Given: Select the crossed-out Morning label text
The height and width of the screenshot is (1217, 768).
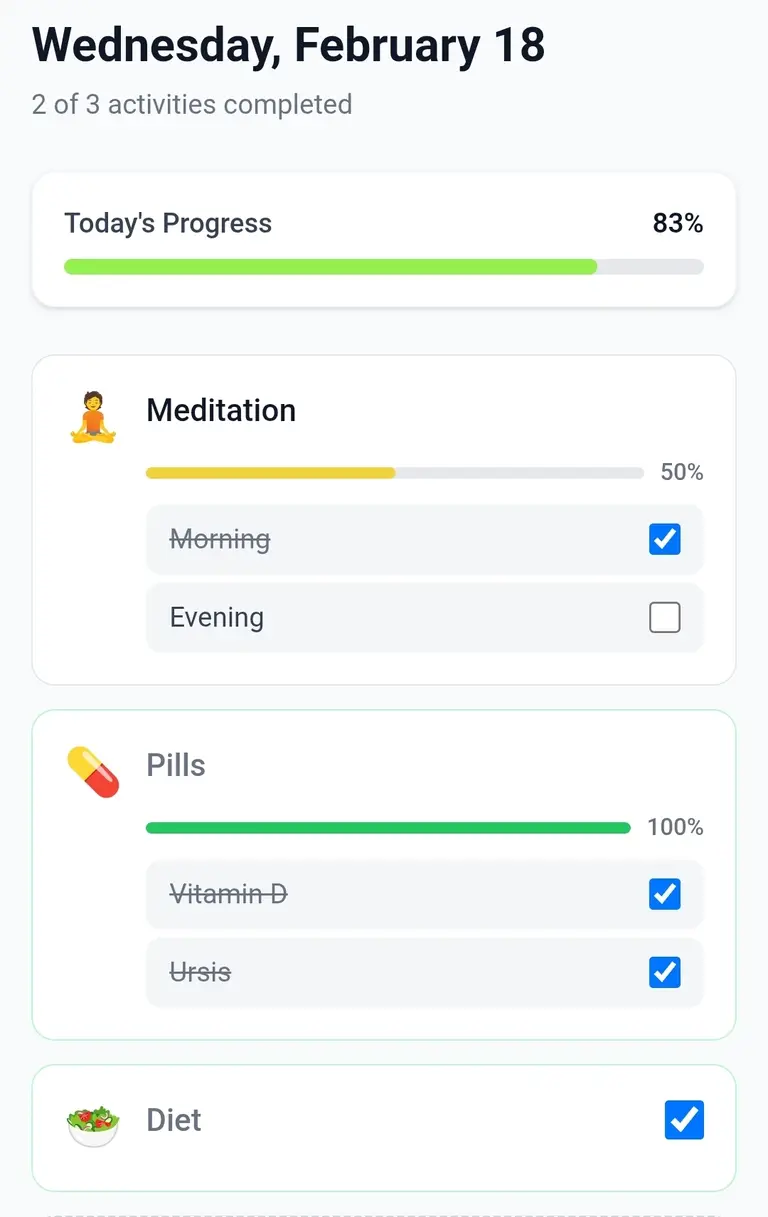Looking at the screenshot, I should coord(219,539).
